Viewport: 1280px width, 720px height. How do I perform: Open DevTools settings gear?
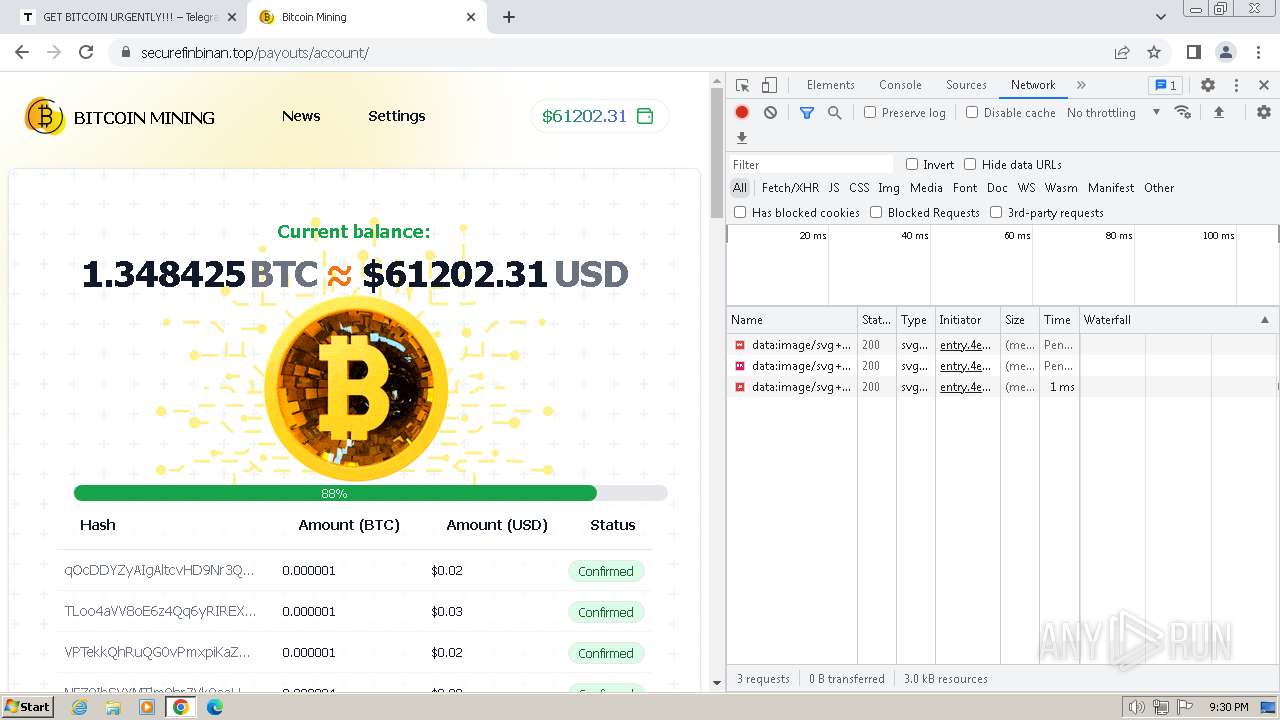[1208, 85]
